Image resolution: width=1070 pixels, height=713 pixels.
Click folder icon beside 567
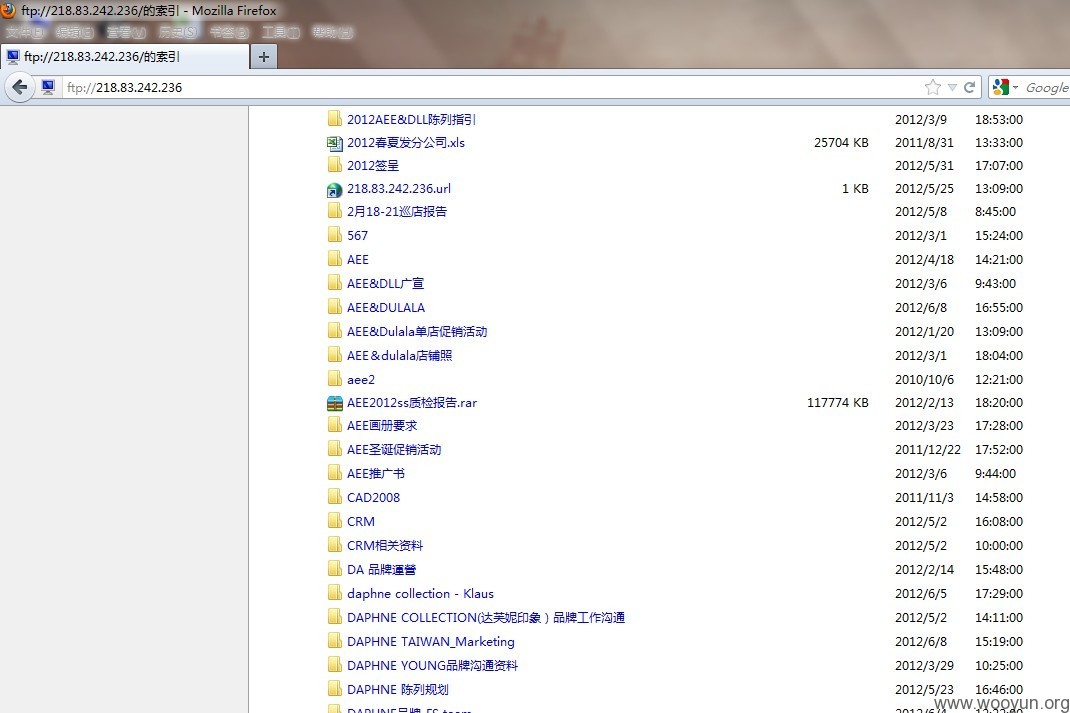(334, 235)
